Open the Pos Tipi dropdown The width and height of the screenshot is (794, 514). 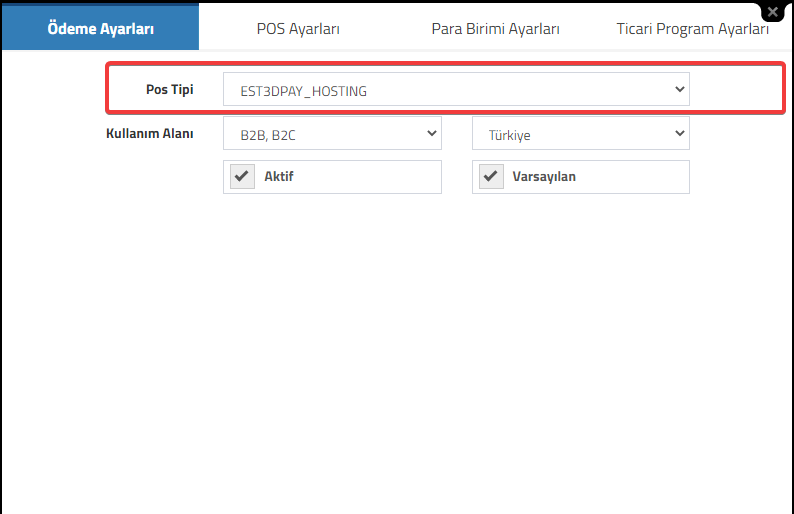456,89
